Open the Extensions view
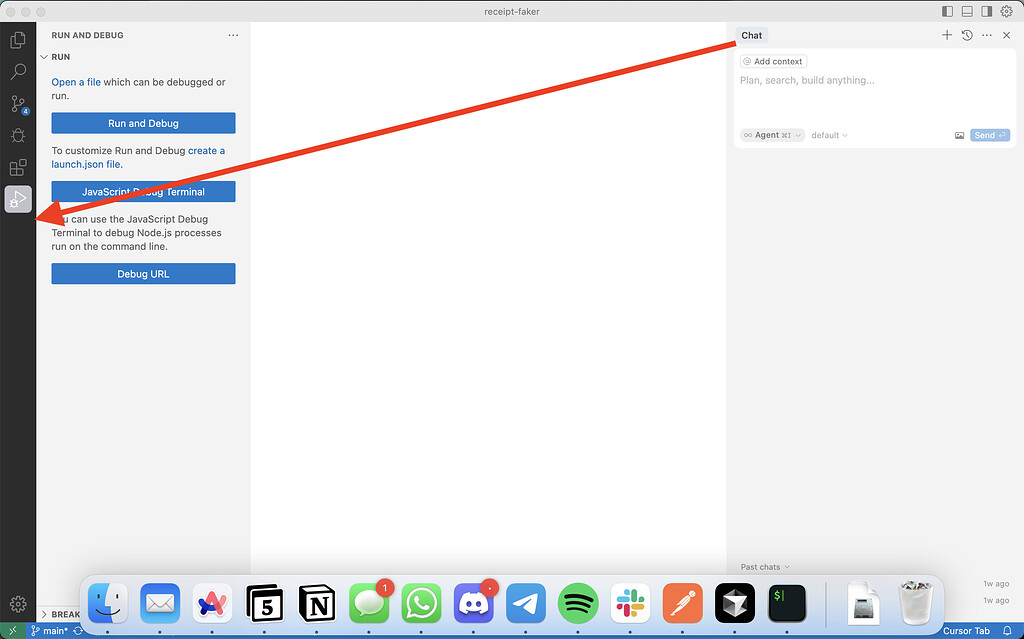 [17, 167]
